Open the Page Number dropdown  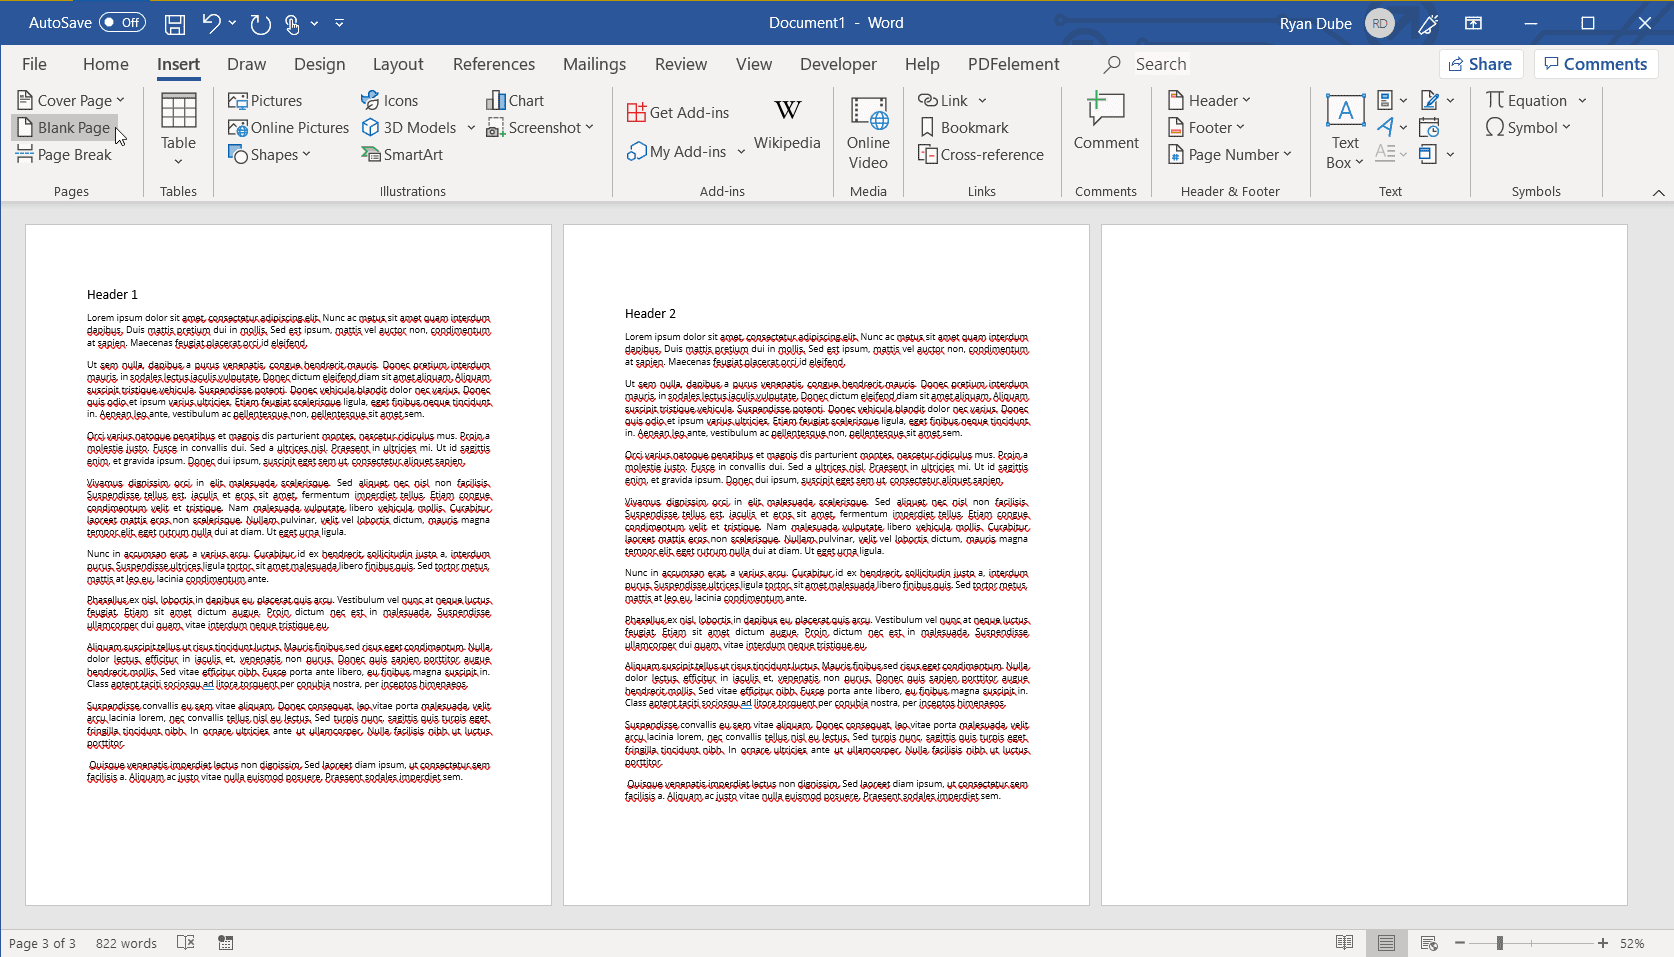pyautogui.click(x=1230, y=154)
